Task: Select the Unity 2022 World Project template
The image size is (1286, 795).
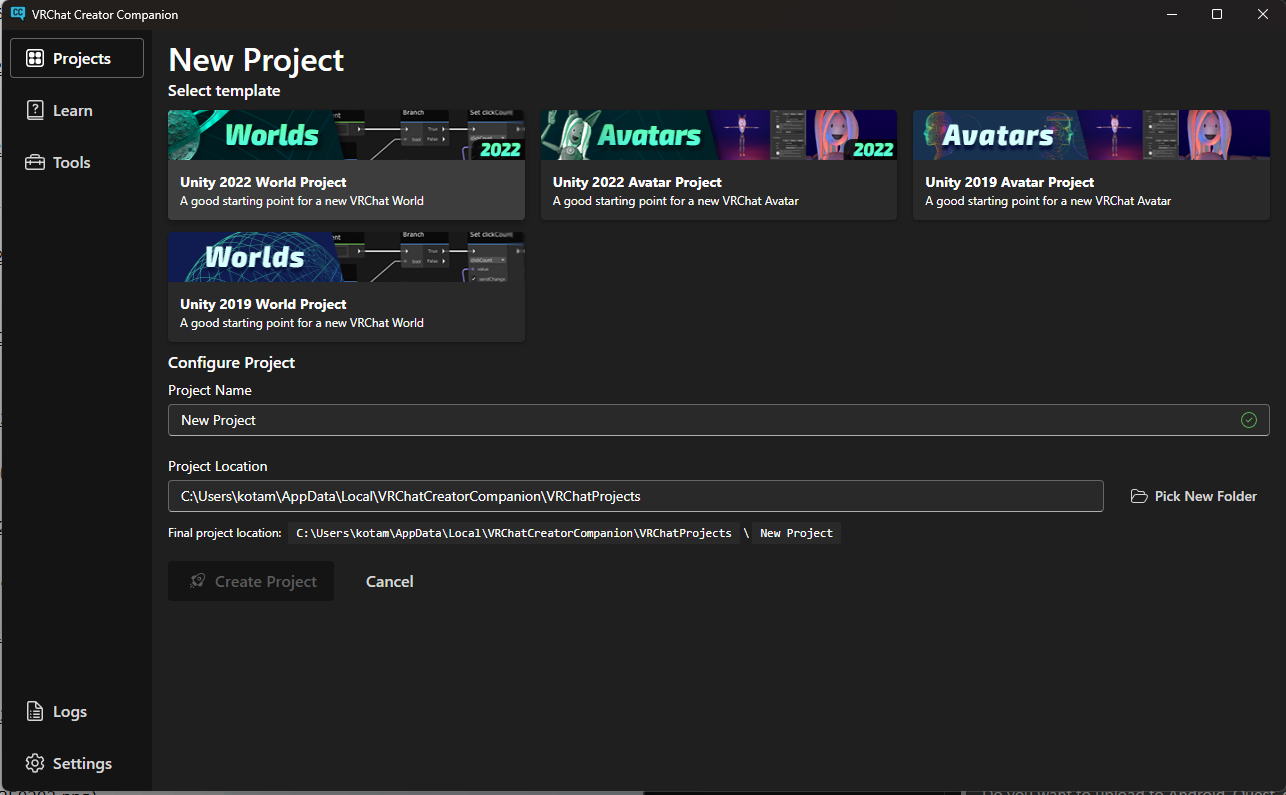Action: 346,165
